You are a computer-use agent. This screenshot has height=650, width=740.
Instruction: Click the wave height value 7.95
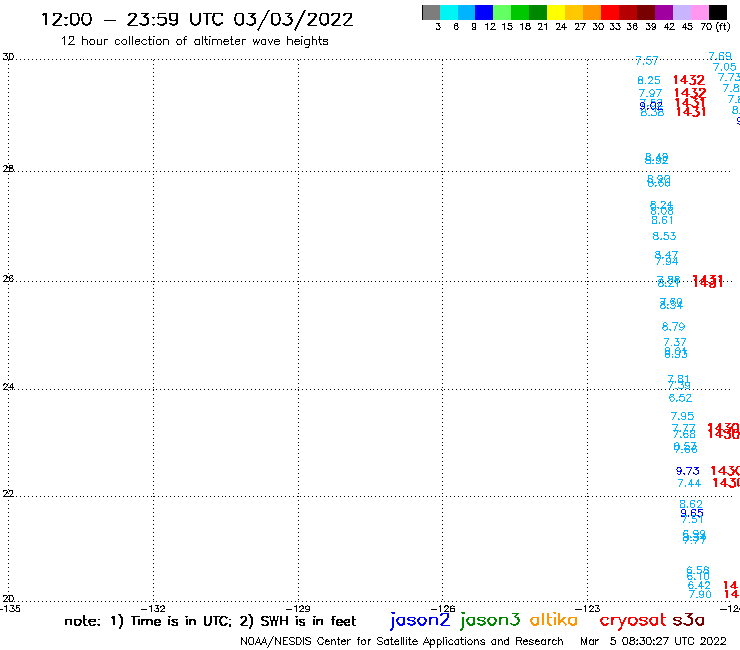coord(682,416)
